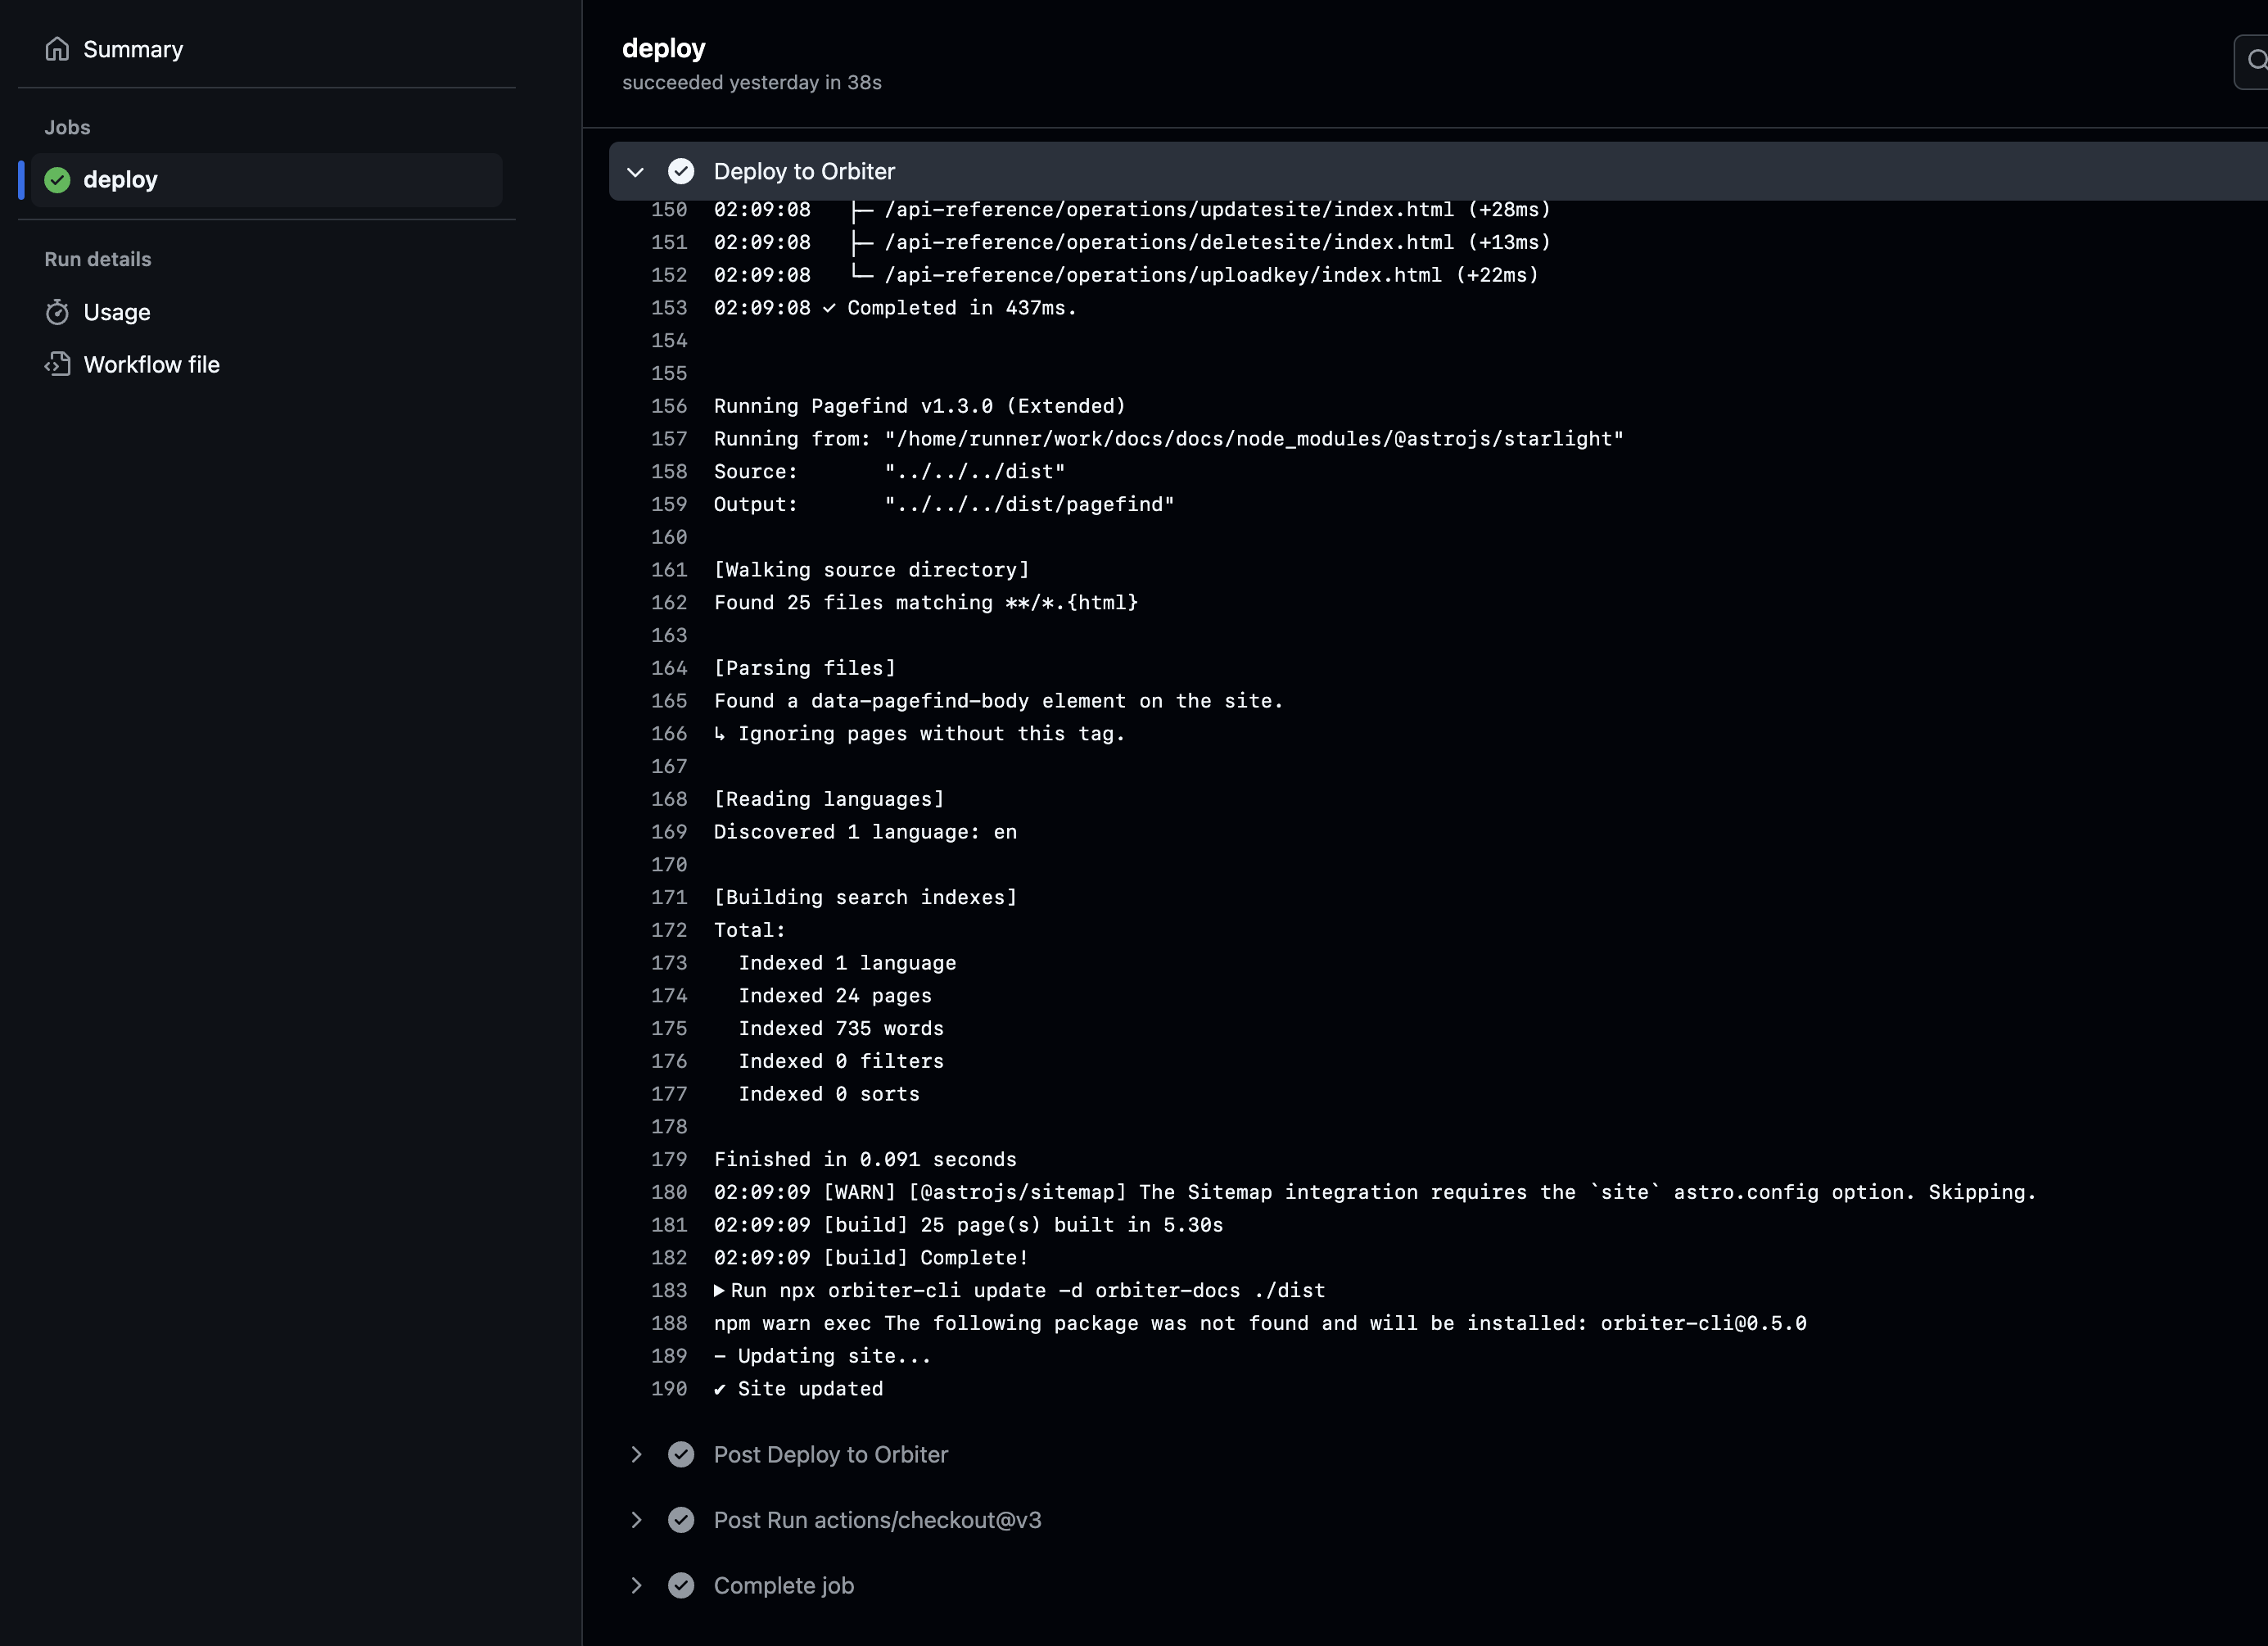Click log line number 180

[669, 1192]
